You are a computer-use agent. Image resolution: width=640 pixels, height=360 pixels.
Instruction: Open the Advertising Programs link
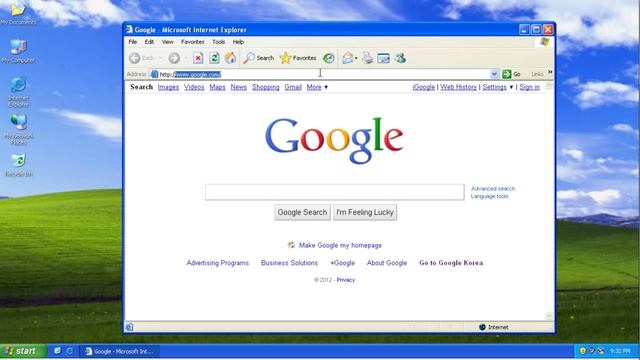pos(218,263)
